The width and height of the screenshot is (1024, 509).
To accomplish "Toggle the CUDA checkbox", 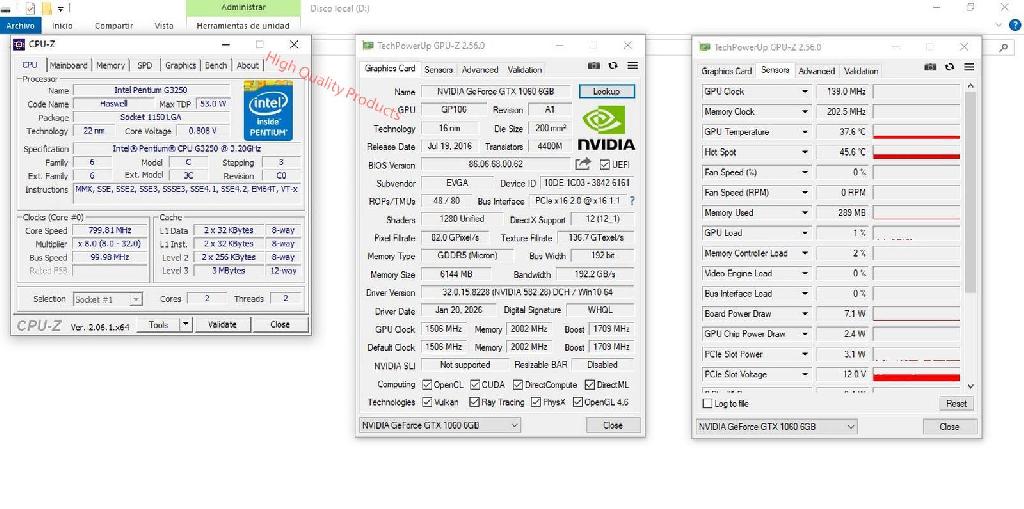I will 475,385.
